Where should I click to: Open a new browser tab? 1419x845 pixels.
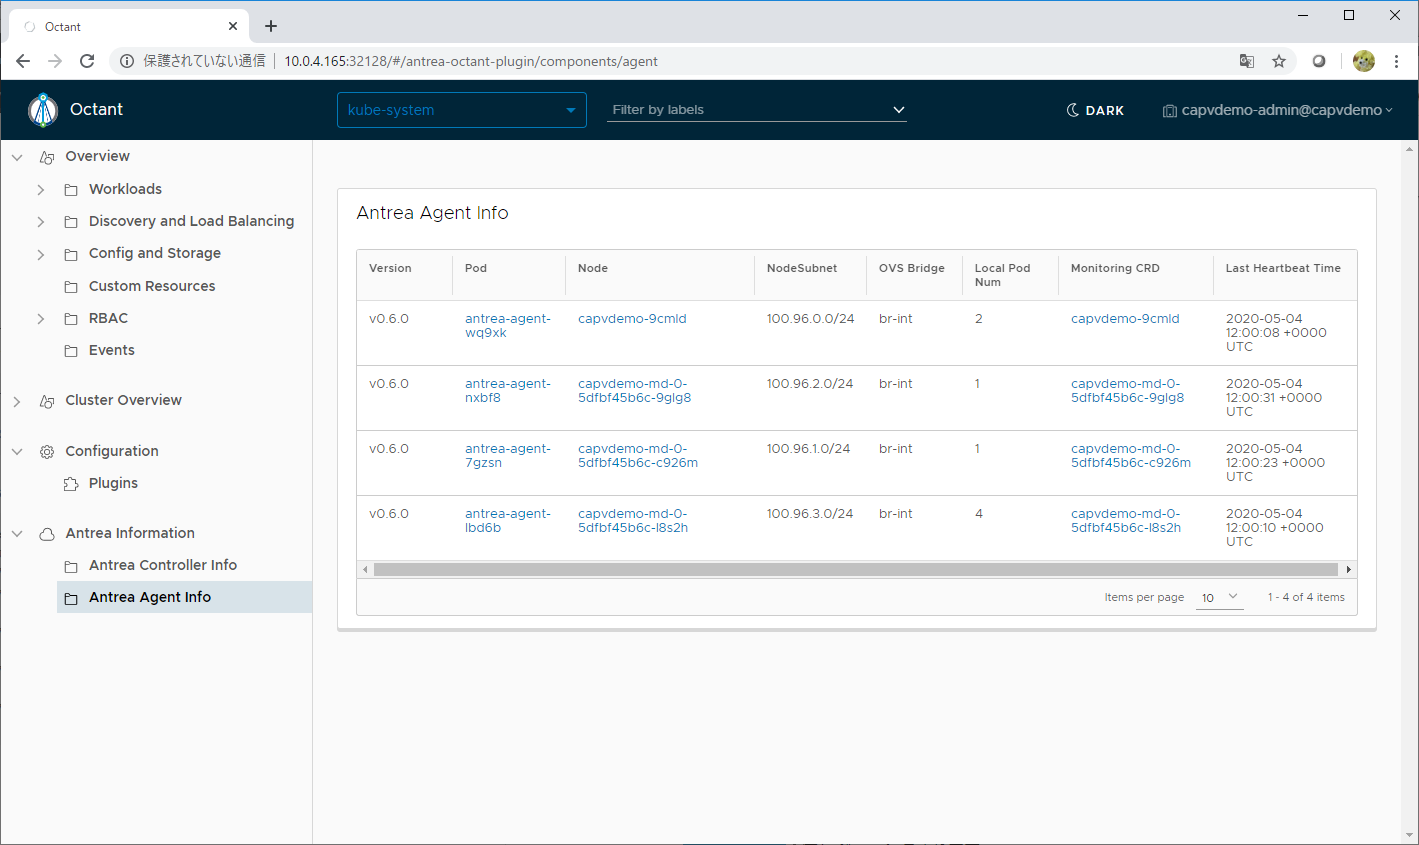coord(271,26)
